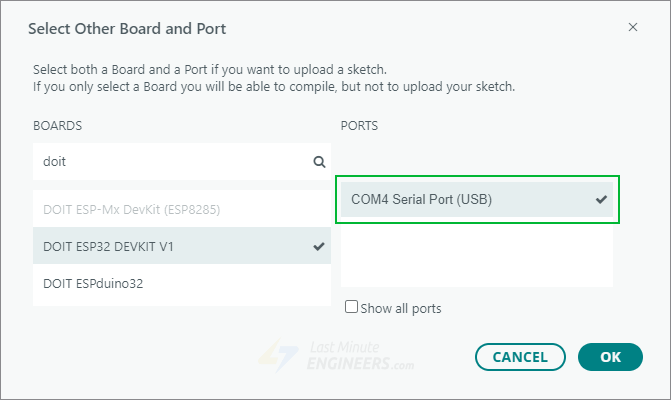The image size is (671, 400).
Task: Click the checkmark beside DOIT ESP32 DEVKIT V1
Action: (x=319, y=246)
